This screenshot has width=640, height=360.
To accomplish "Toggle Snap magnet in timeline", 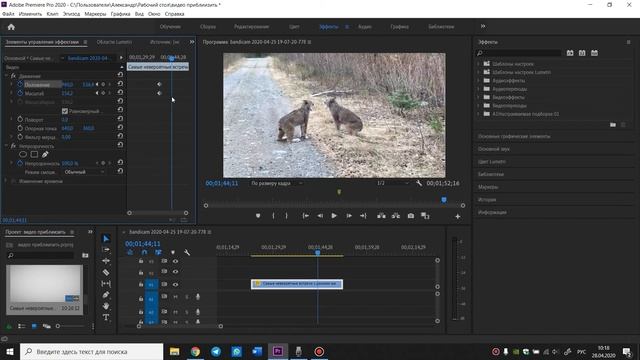I will (x=144, y=253).
